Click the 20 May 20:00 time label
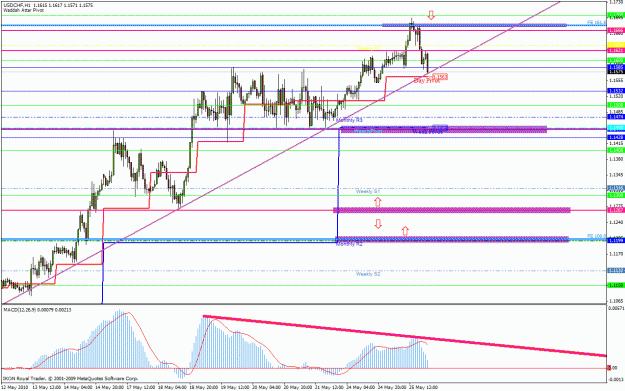Viewport: 625px width, 391px height. point(299,387)
